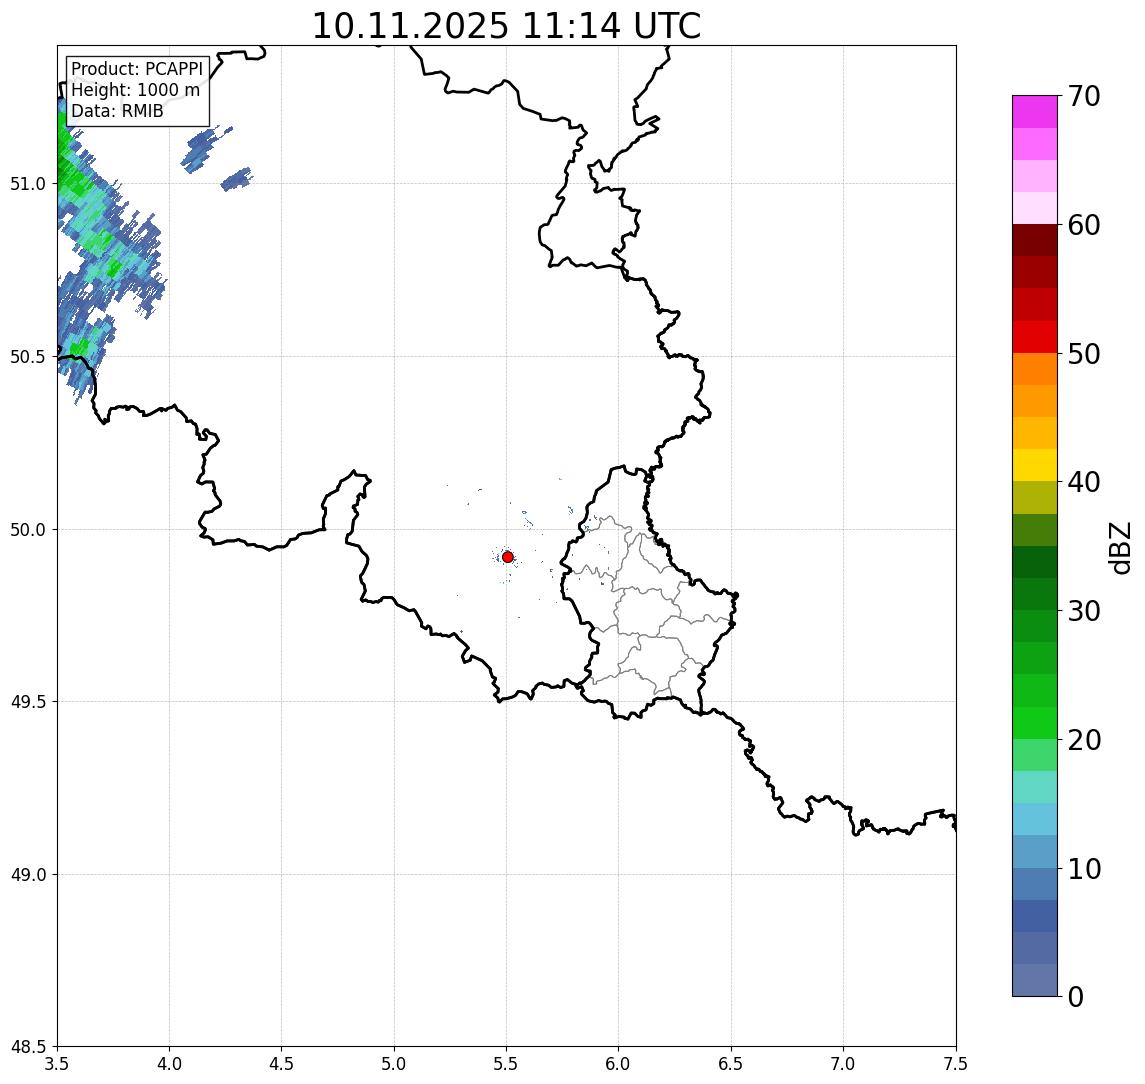Image resolution: width=1145 pixels, height=1084 pixels.
Task: Click the colorbar tick label 20
Action: coord(1084,740)
